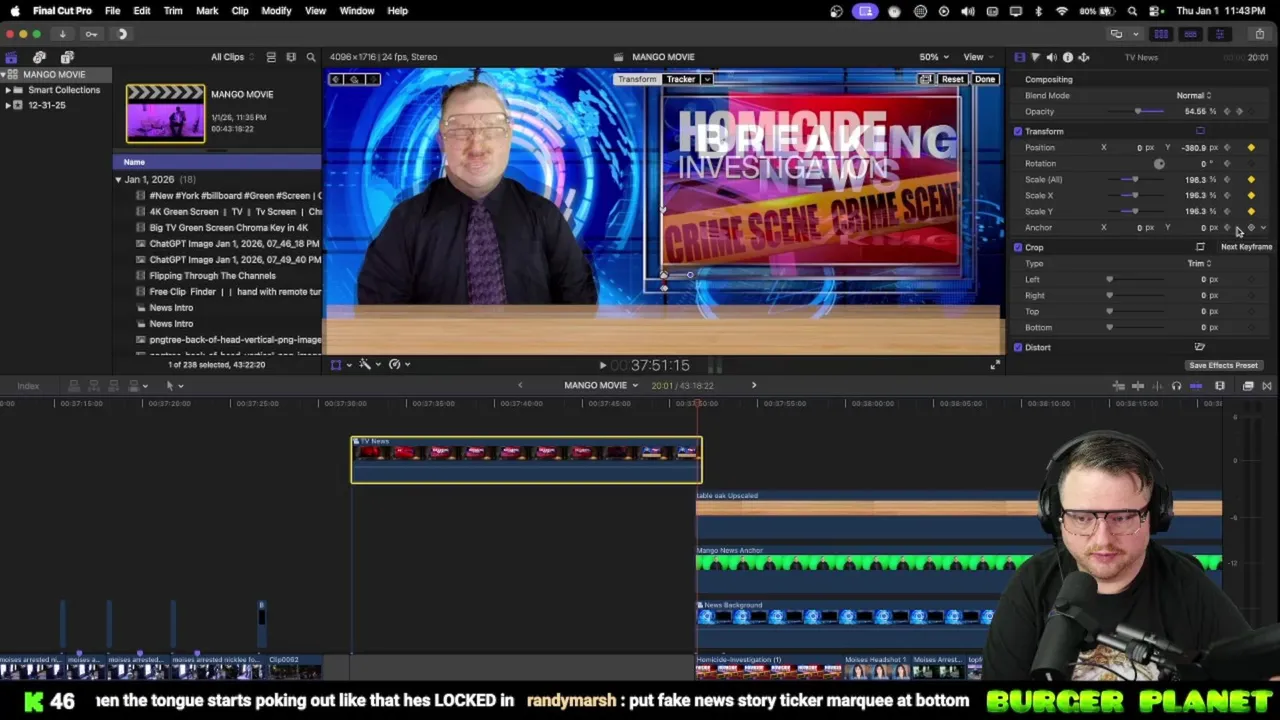Screen dimensions: 1280x720
Task: Open the Share inspector anchor icon
Action: (1083, 57)
